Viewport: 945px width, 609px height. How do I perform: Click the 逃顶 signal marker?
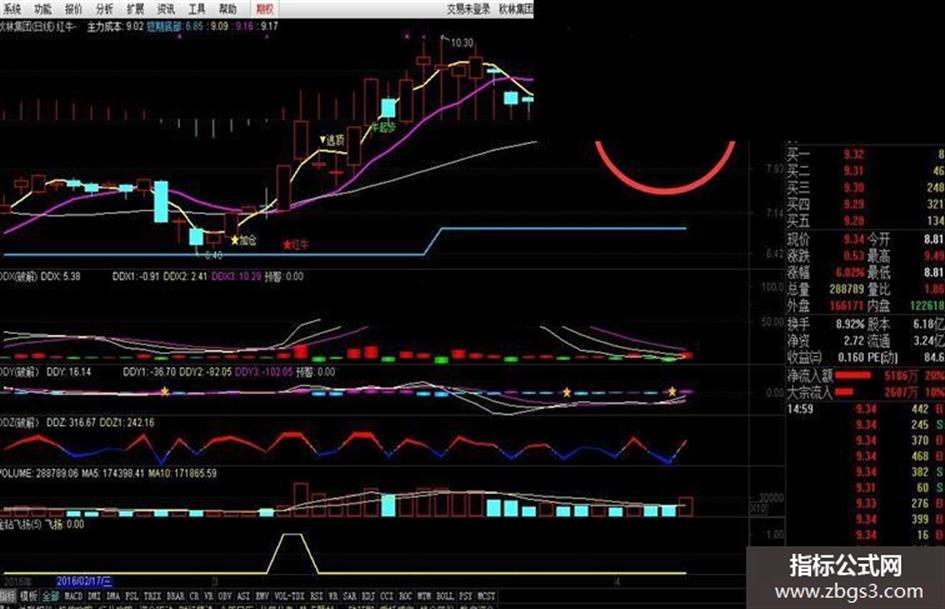(x=331, y=140)
